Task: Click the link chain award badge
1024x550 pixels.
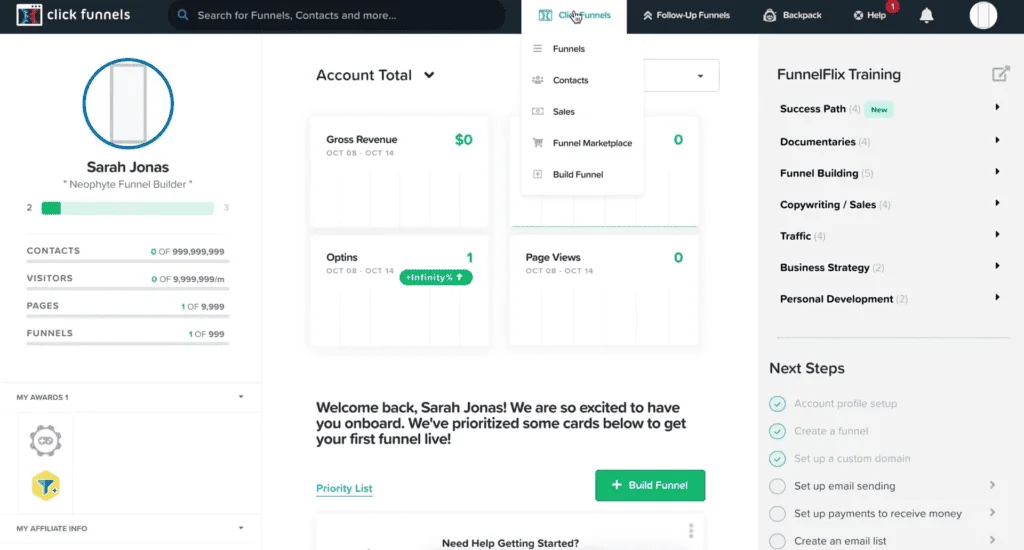Action: tap(45, 441)
